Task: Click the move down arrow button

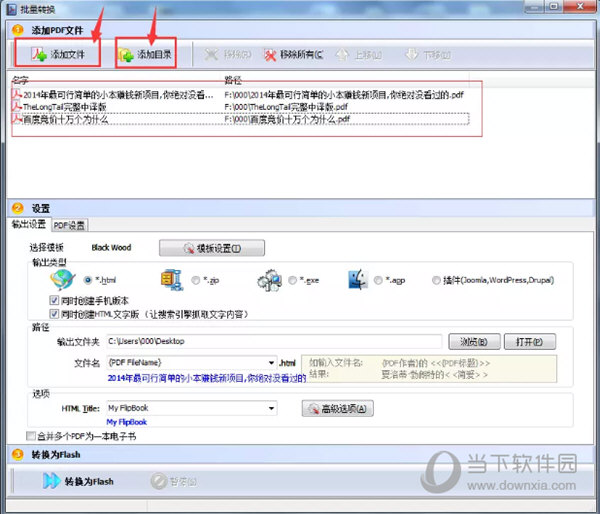Action: (x=428, y=55)
